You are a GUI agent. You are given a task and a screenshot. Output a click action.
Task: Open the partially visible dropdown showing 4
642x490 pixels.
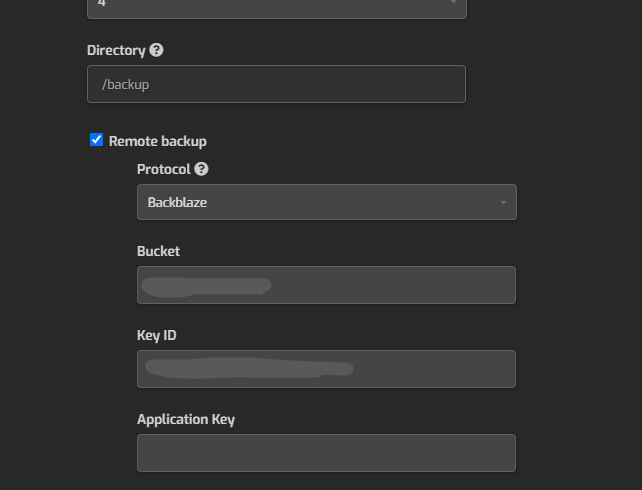click(277, 8)
